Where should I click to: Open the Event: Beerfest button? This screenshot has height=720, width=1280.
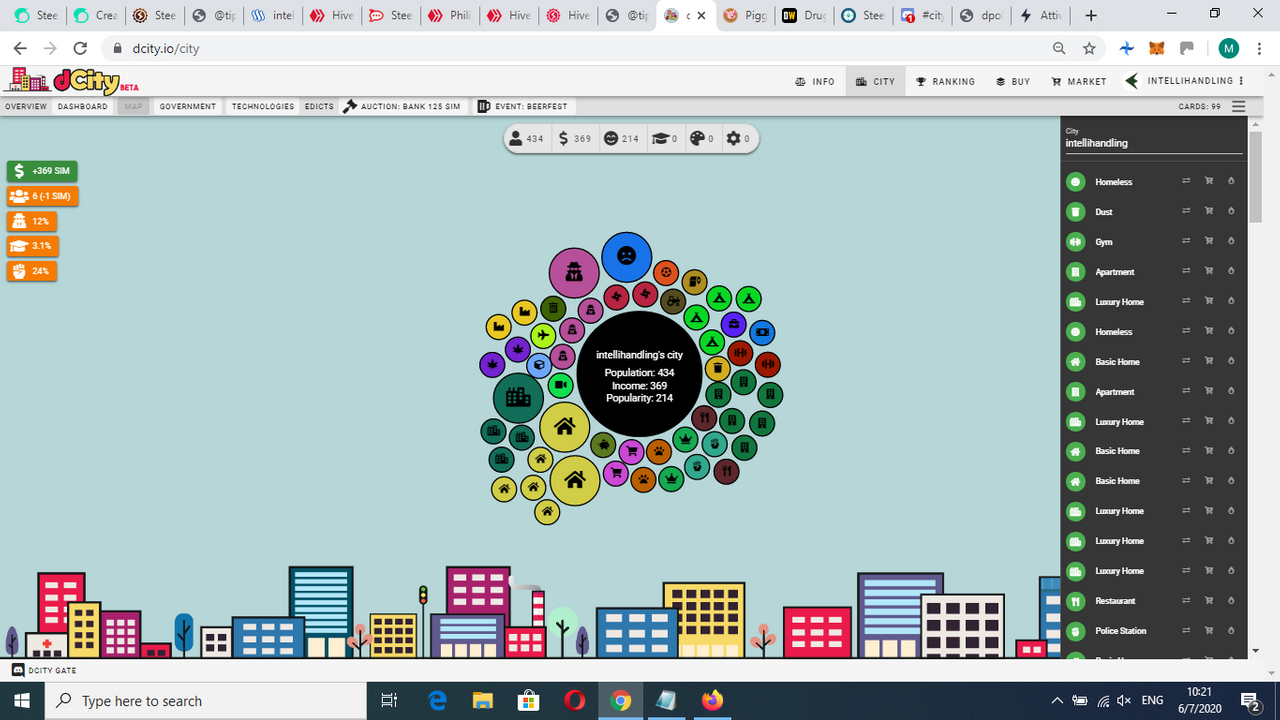[x=524, y=107]
